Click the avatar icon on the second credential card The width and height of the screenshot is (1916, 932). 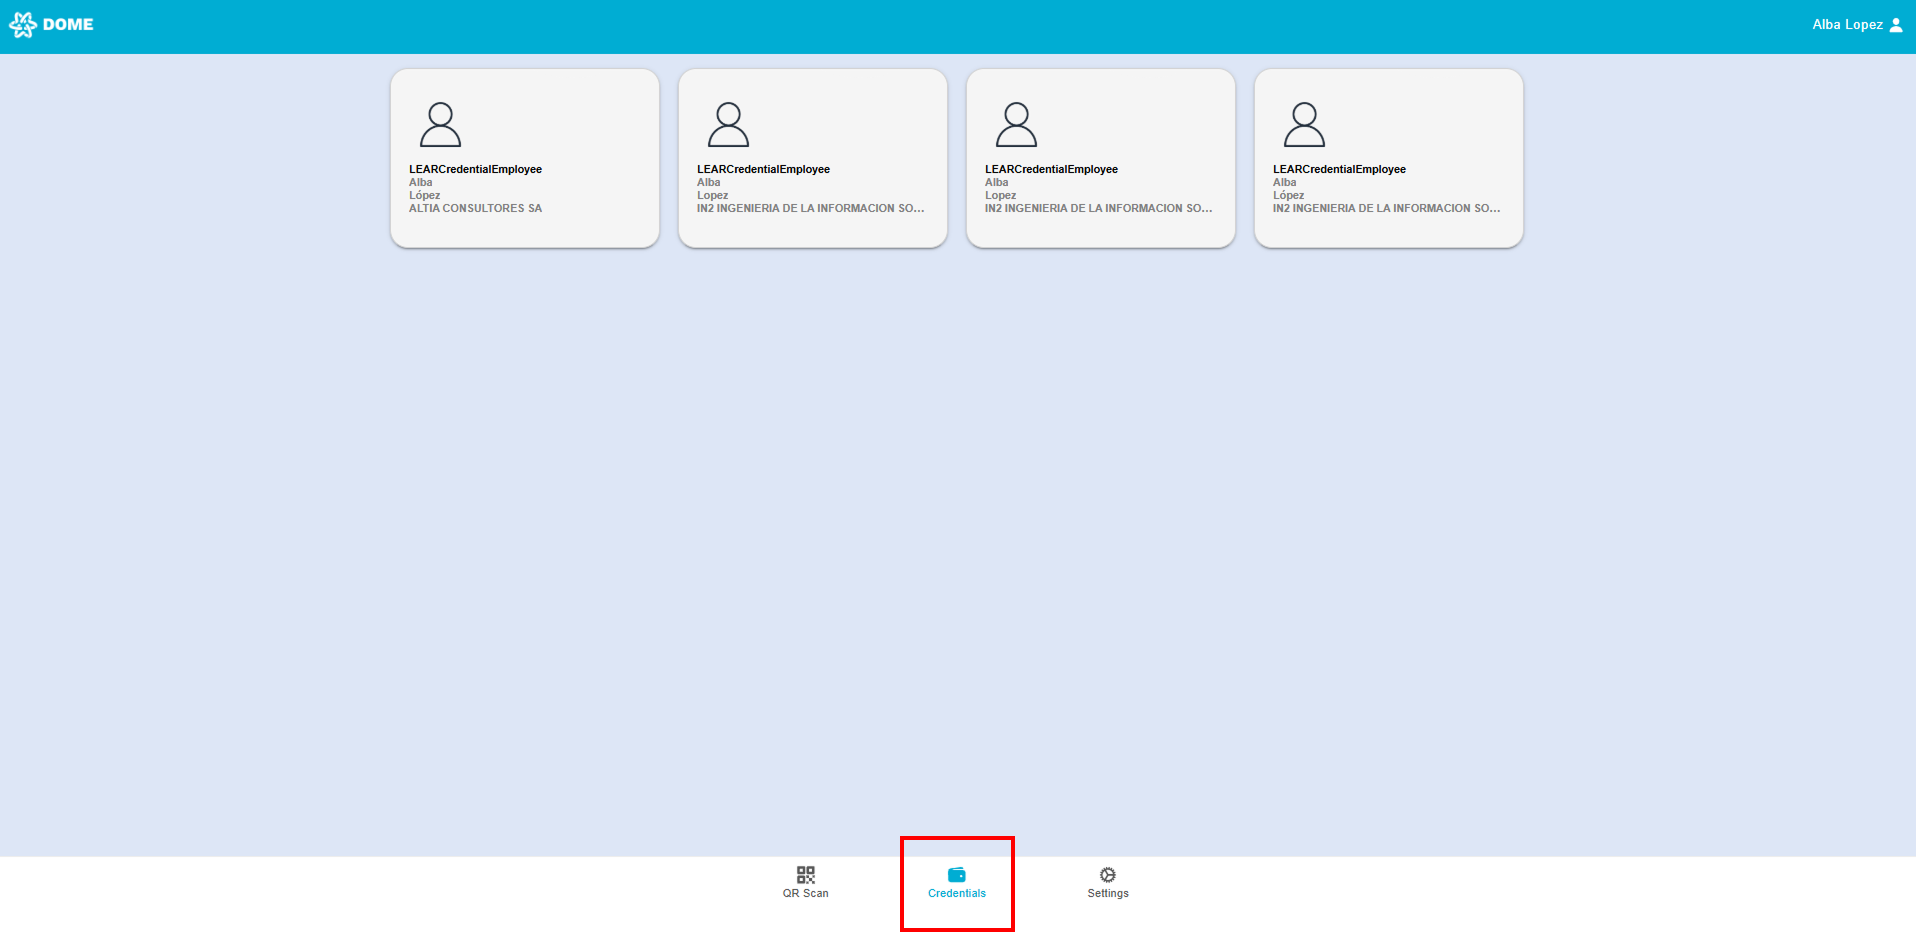728,125
